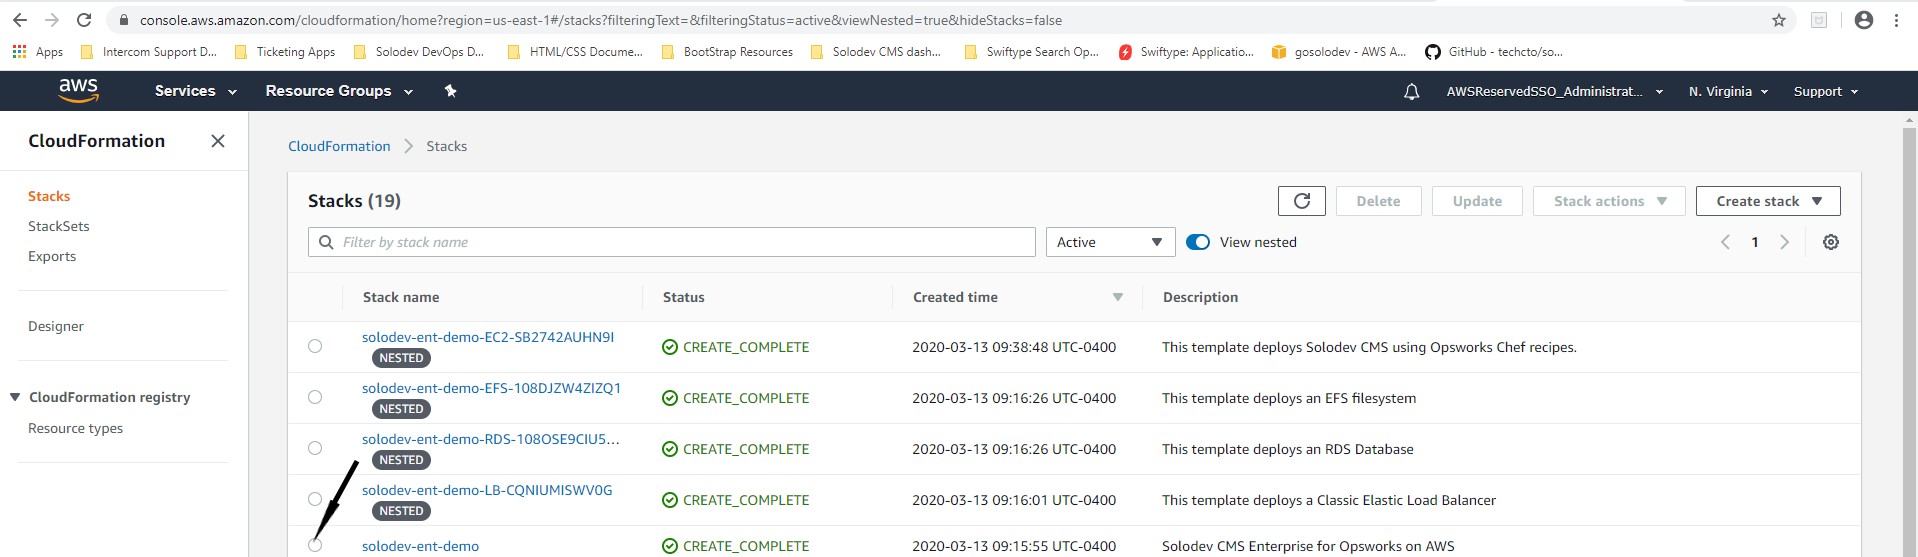Screen dimensions: 1918x557
Task: Open StackSets in the sidebar
Action: point(59,226)
